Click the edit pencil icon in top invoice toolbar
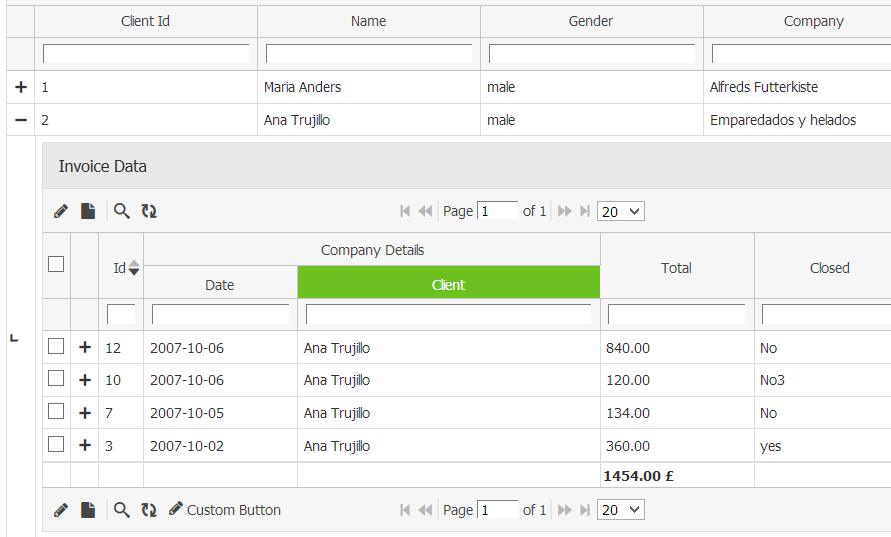 point(61,211)
